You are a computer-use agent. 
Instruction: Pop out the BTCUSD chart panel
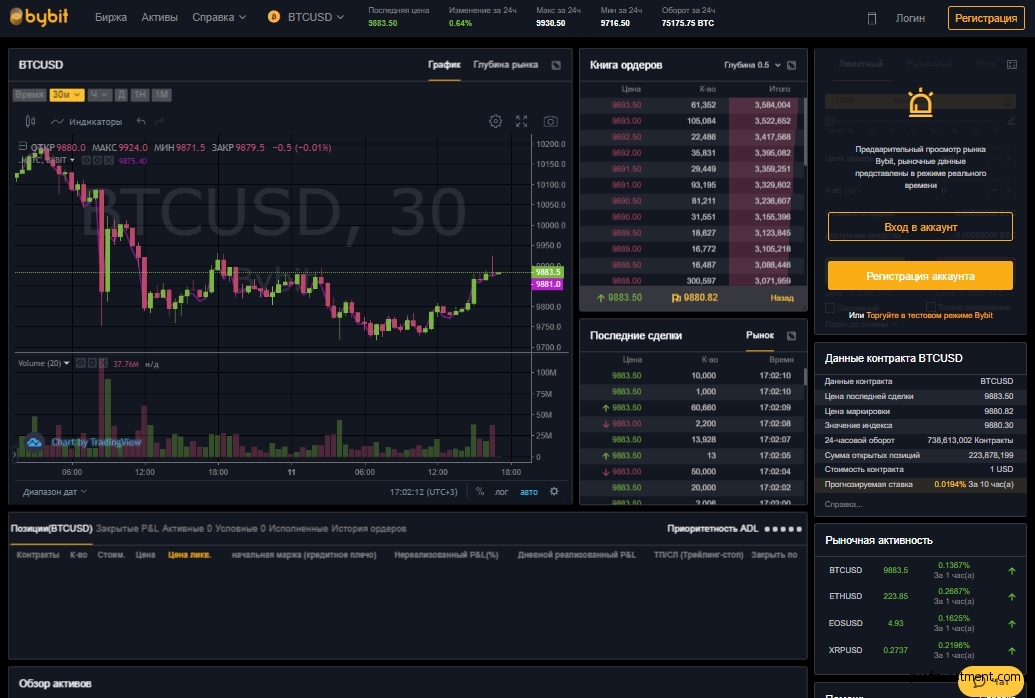[556, 65]
